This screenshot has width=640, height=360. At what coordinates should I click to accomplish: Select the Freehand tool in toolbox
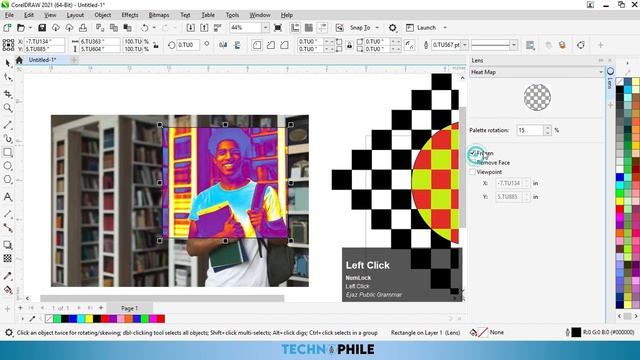click(x=8, y=125)
